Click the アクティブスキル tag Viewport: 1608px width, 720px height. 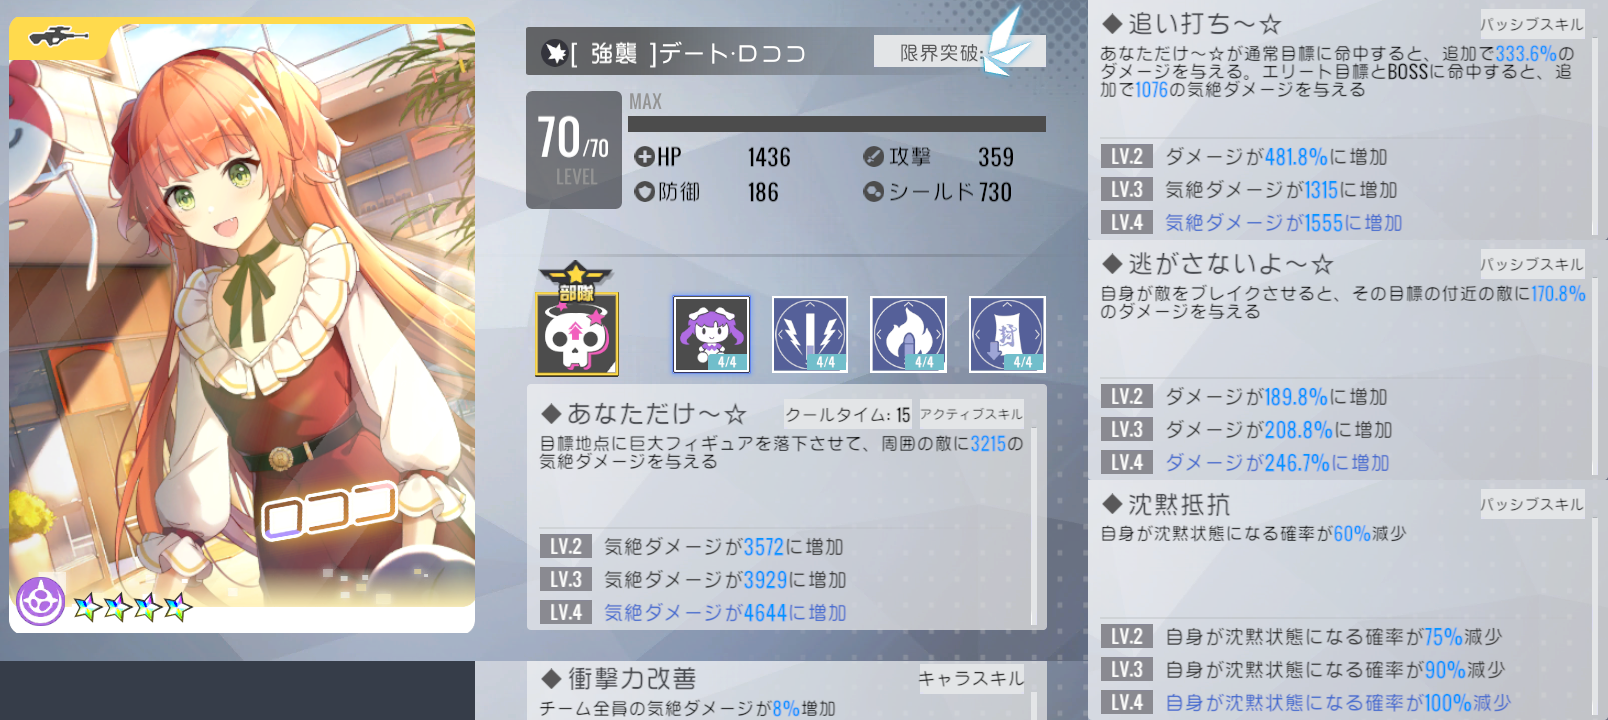click(971, 414)
